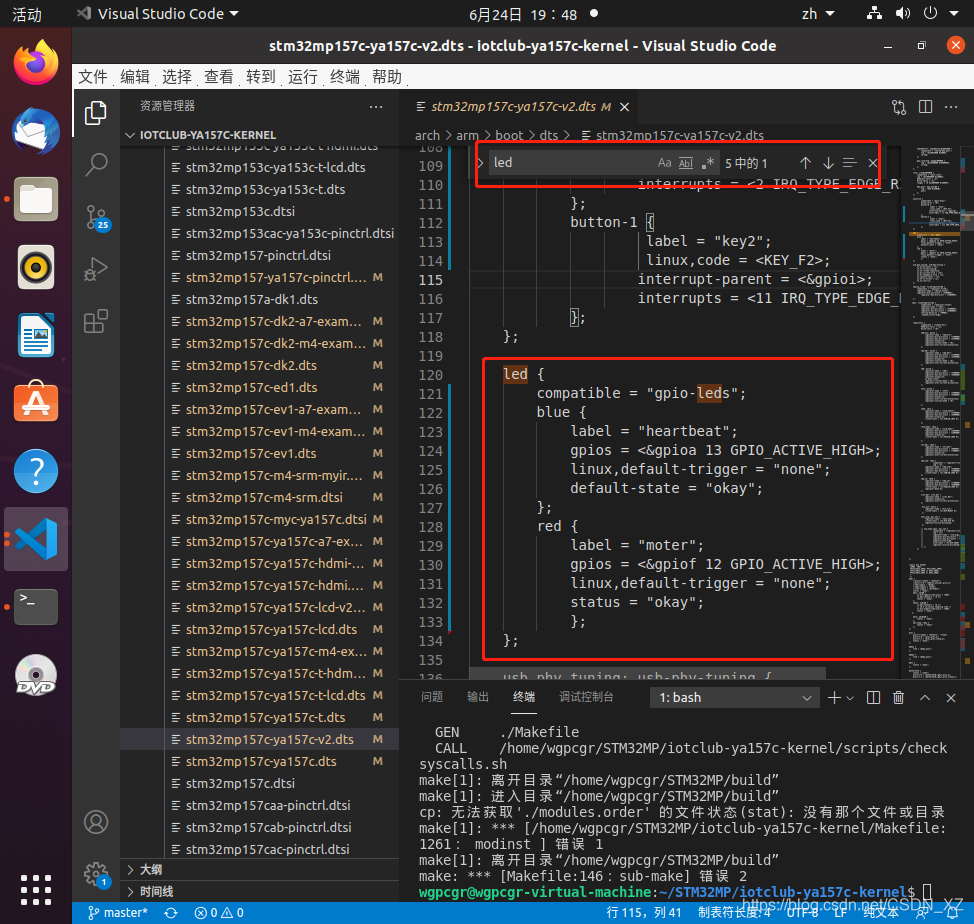Open the Accounts menu icon
Image resolution: width=974 pixels, height=924 pixels.
coord(96,822)
